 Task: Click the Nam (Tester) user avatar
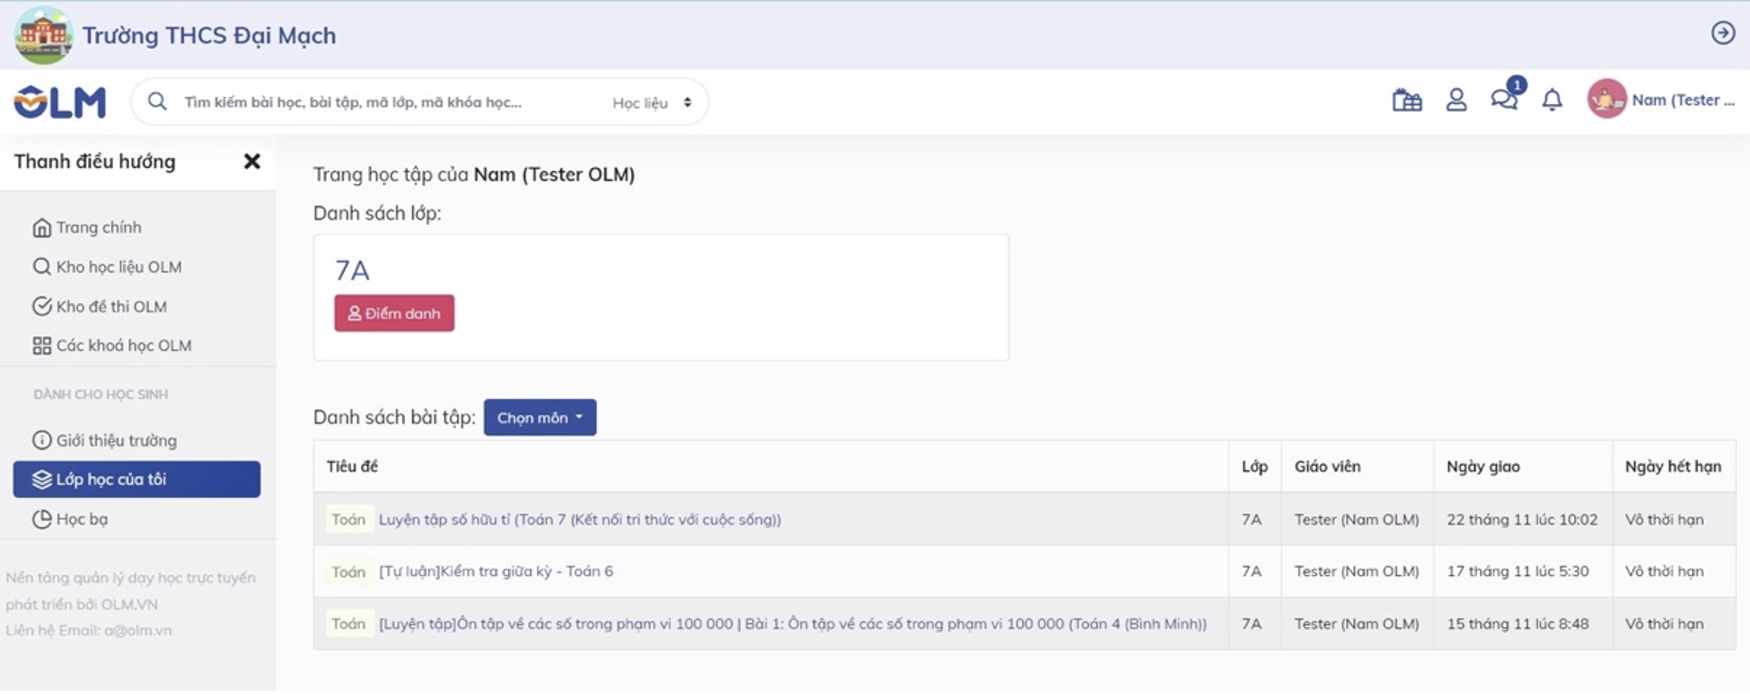[1606, 100]
